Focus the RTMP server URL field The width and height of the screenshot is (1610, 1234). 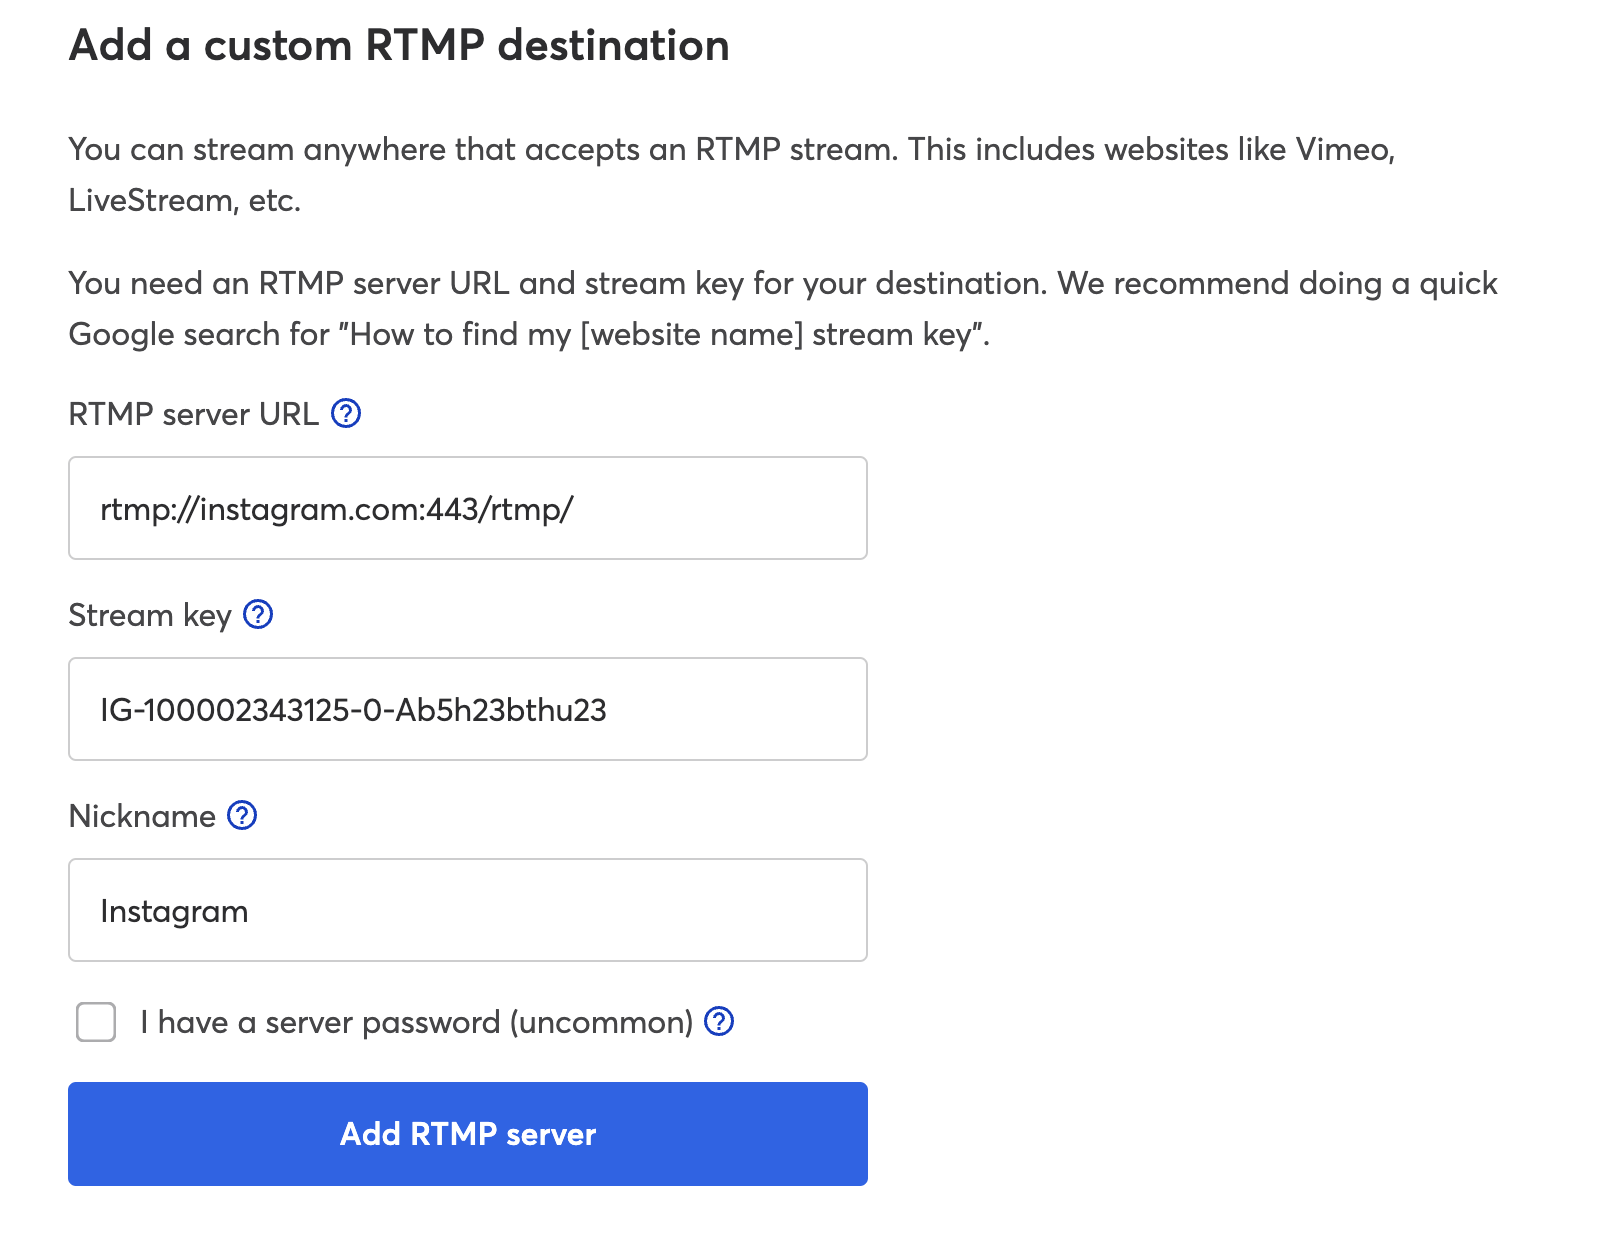tap(468, 508)
